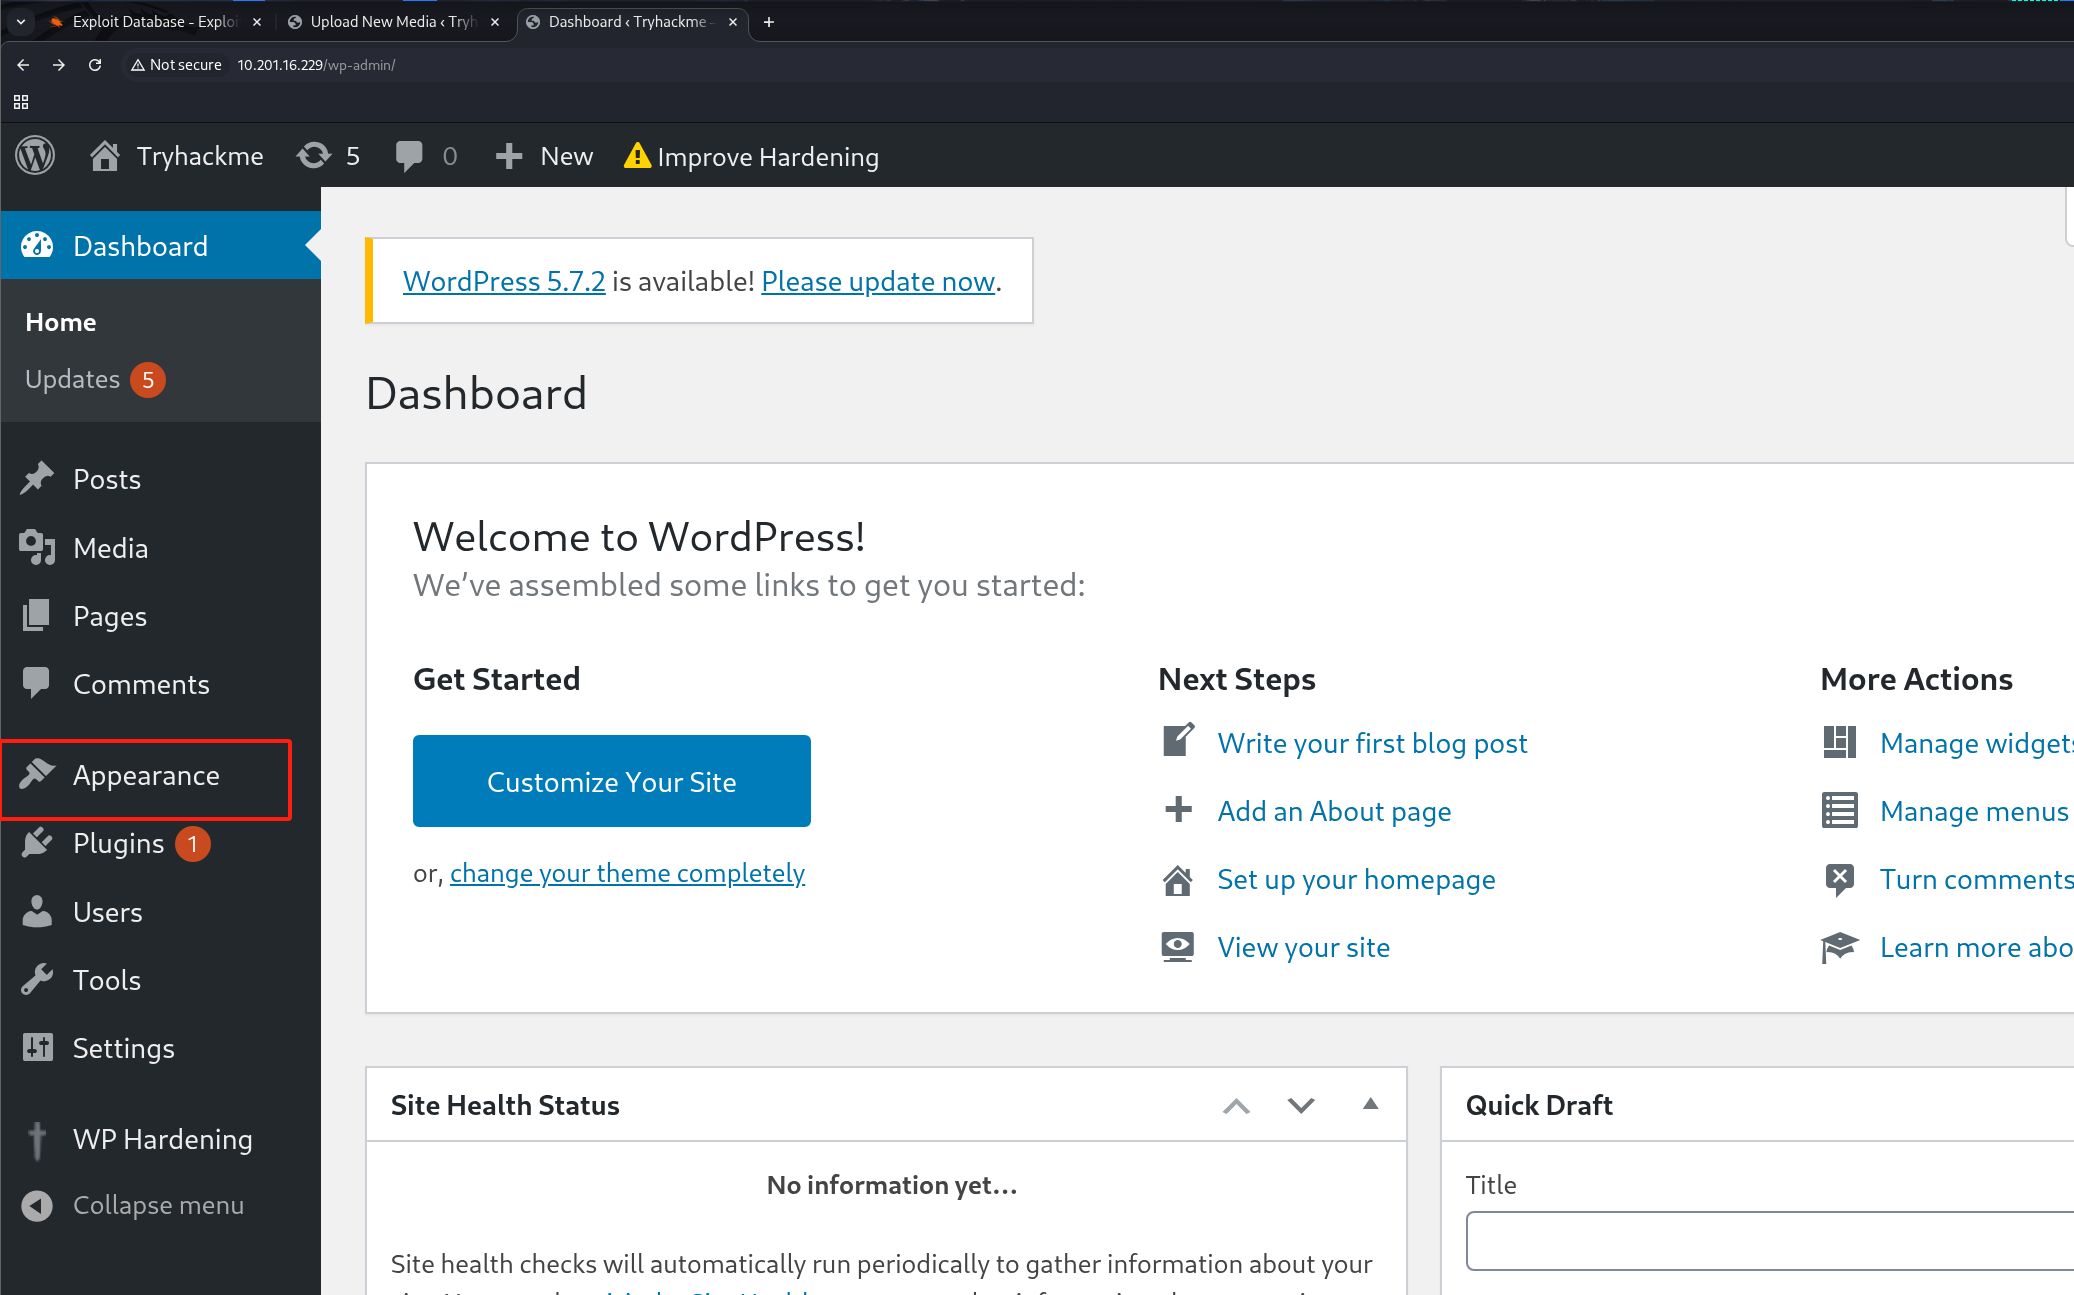
Task: Click change your theme completely link
Action: tap(627, 873)
